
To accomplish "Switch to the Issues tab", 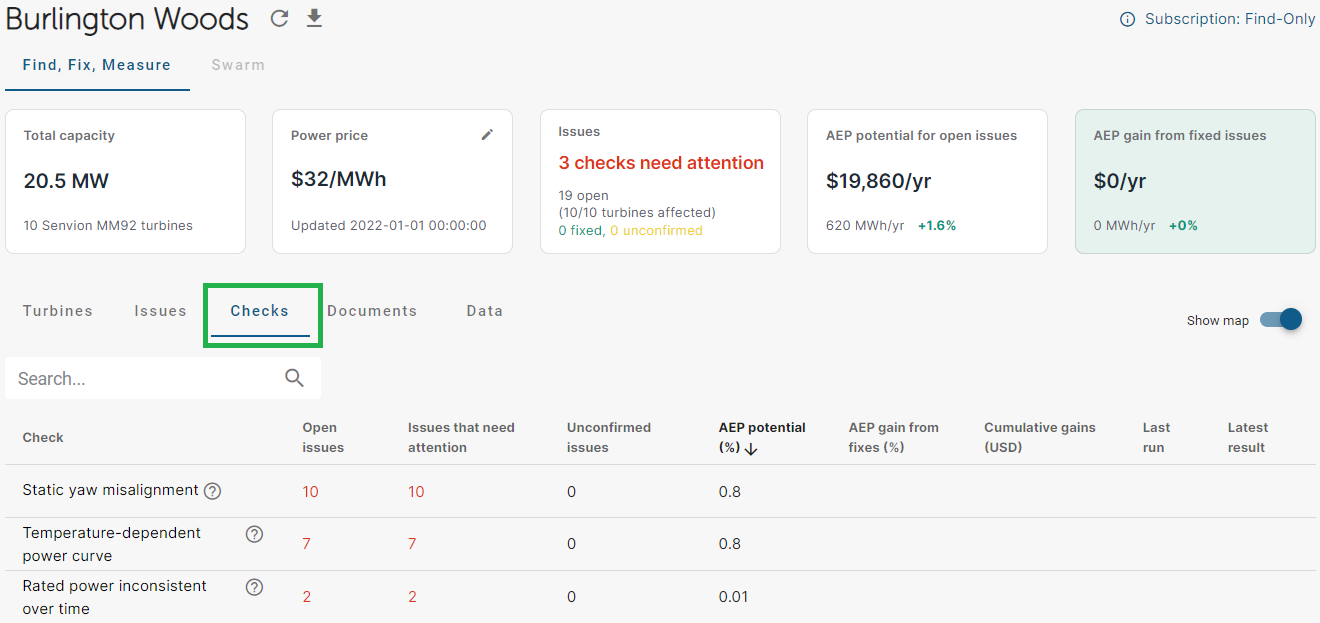I will [161, 311].
